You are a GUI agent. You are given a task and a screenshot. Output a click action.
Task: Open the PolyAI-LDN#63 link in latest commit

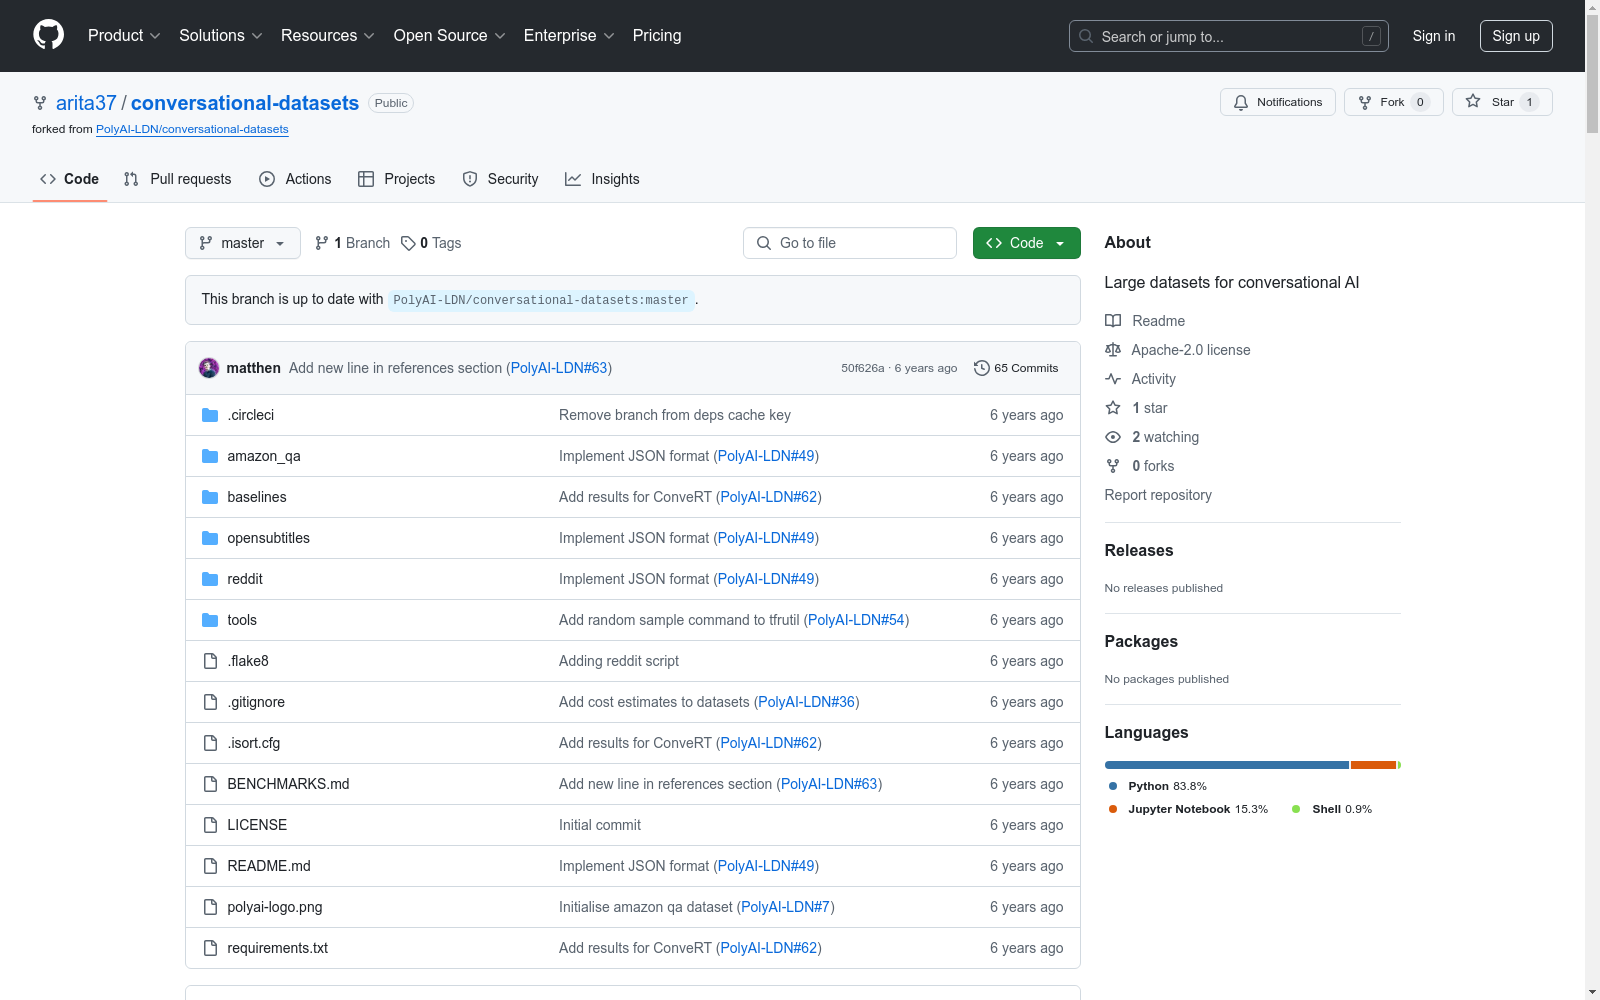[x=559, y=368]
